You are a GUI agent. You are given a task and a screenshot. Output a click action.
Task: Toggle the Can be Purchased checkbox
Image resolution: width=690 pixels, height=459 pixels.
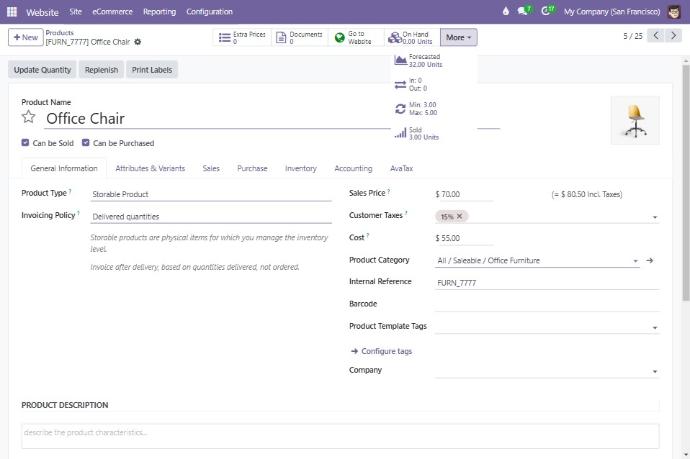pyautogui.click(x=86, y=143)
